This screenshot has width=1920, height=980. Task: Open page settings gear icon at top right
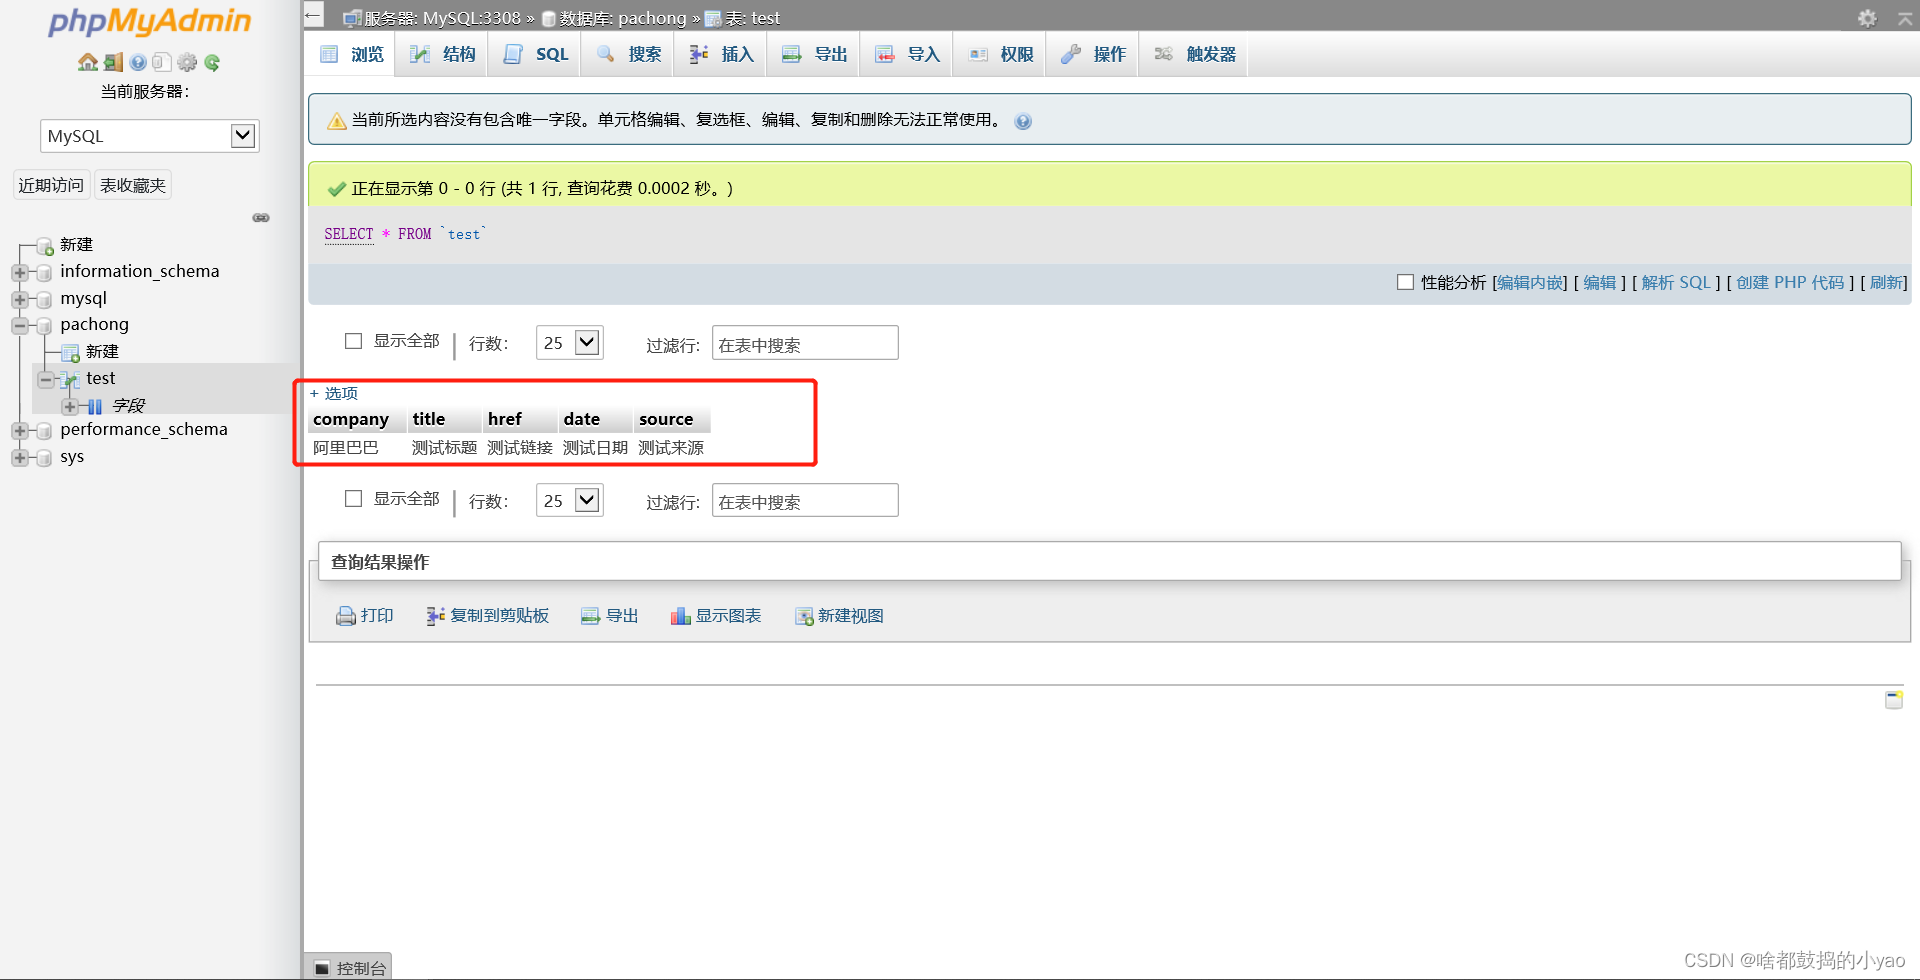[x=1867, y=18]
